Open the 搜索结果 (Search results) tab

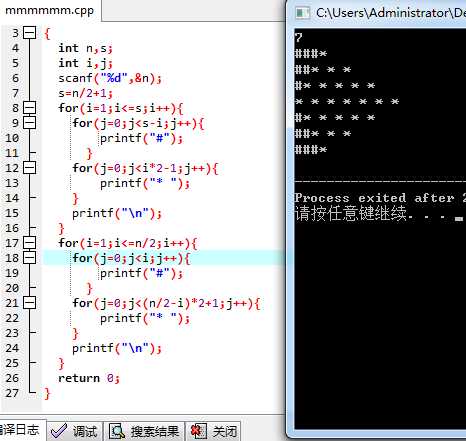pos(144,431)
